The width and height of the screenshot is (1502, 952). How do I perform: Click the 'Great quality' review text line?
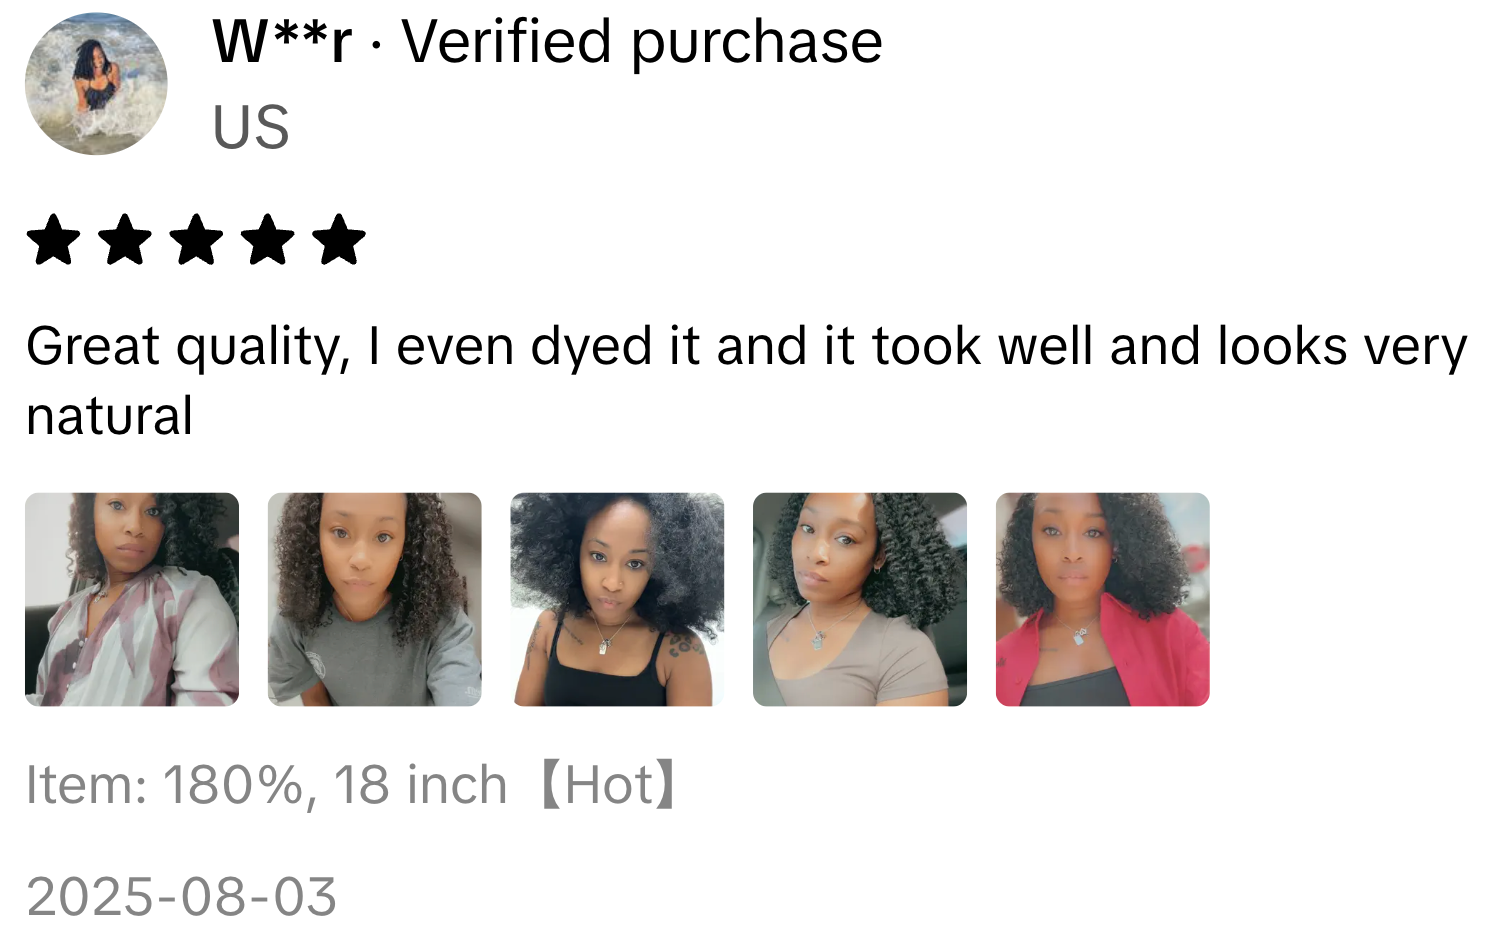pos(747,348)
